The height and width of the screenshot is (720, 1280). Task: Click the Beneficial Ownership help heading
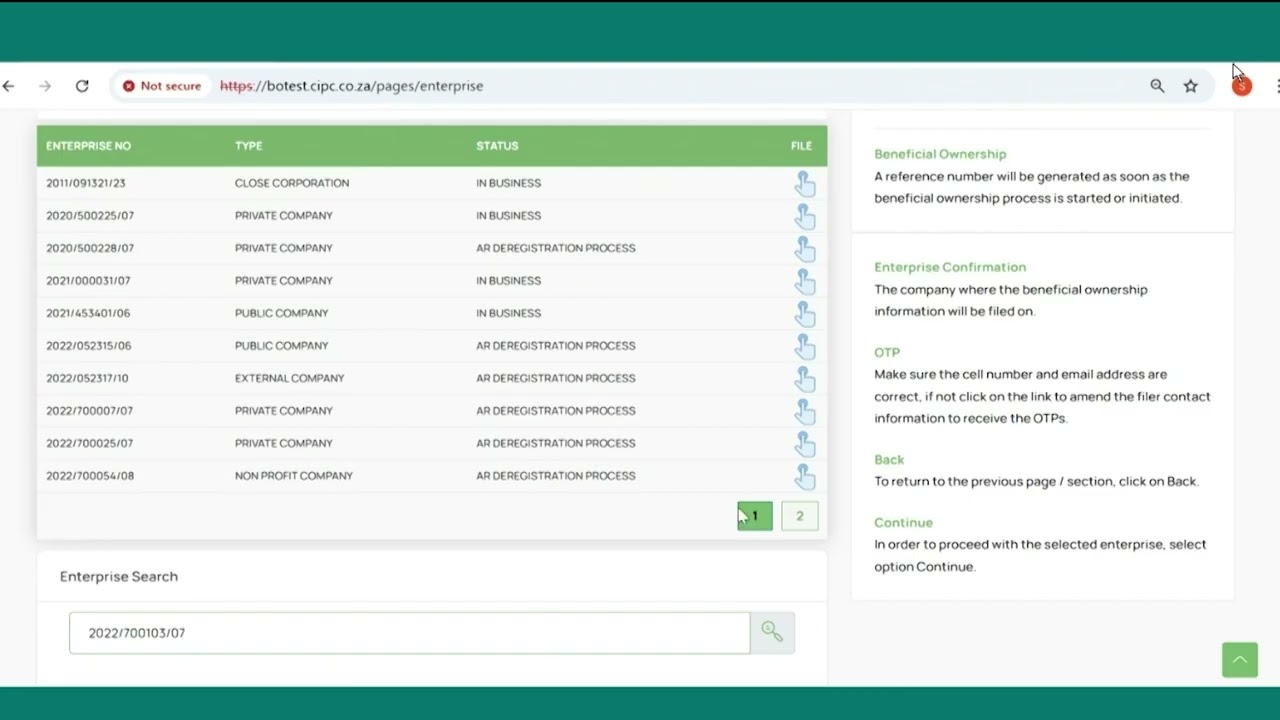[x=940, y=154]
